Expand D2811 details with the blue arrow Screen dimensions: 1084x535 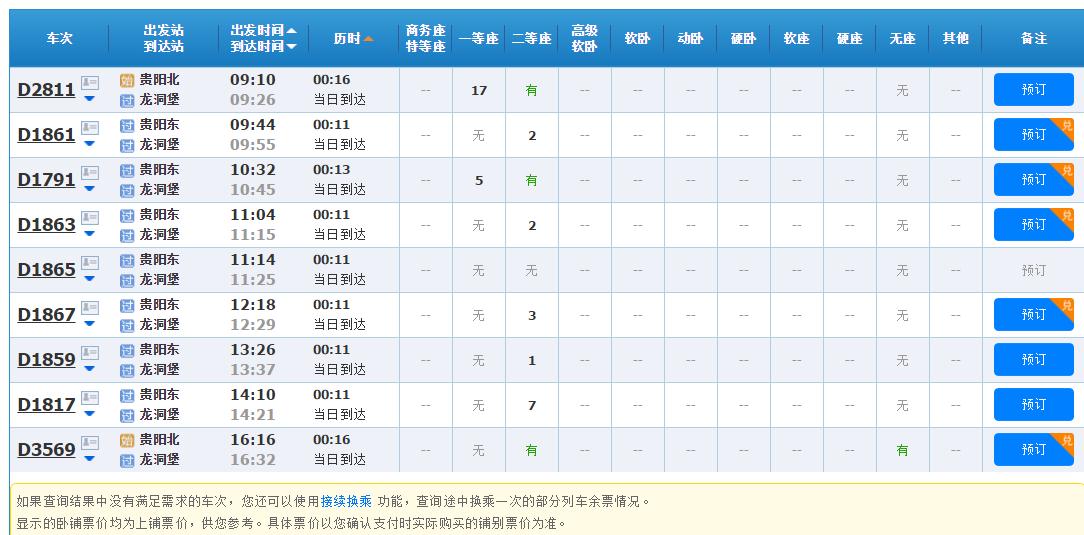pyautogui.click(x=89, y=99)
